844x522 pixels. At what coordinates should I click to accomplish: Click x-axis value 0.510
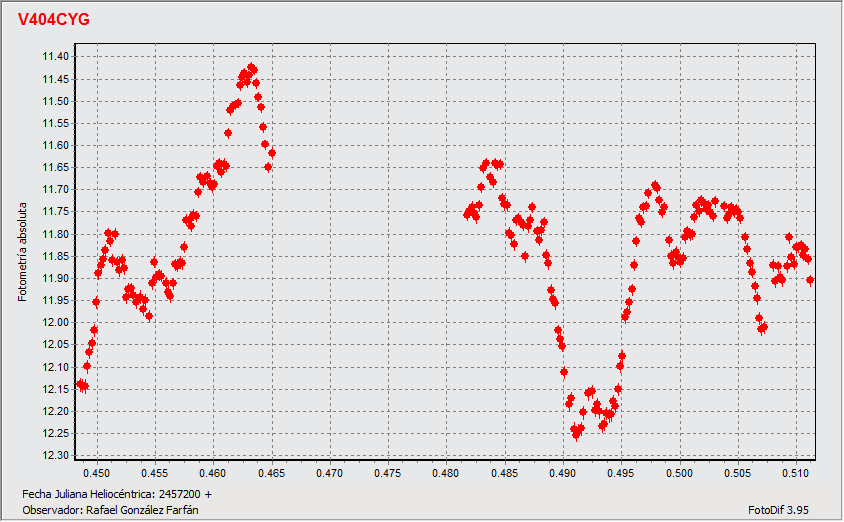click(796, 473)
